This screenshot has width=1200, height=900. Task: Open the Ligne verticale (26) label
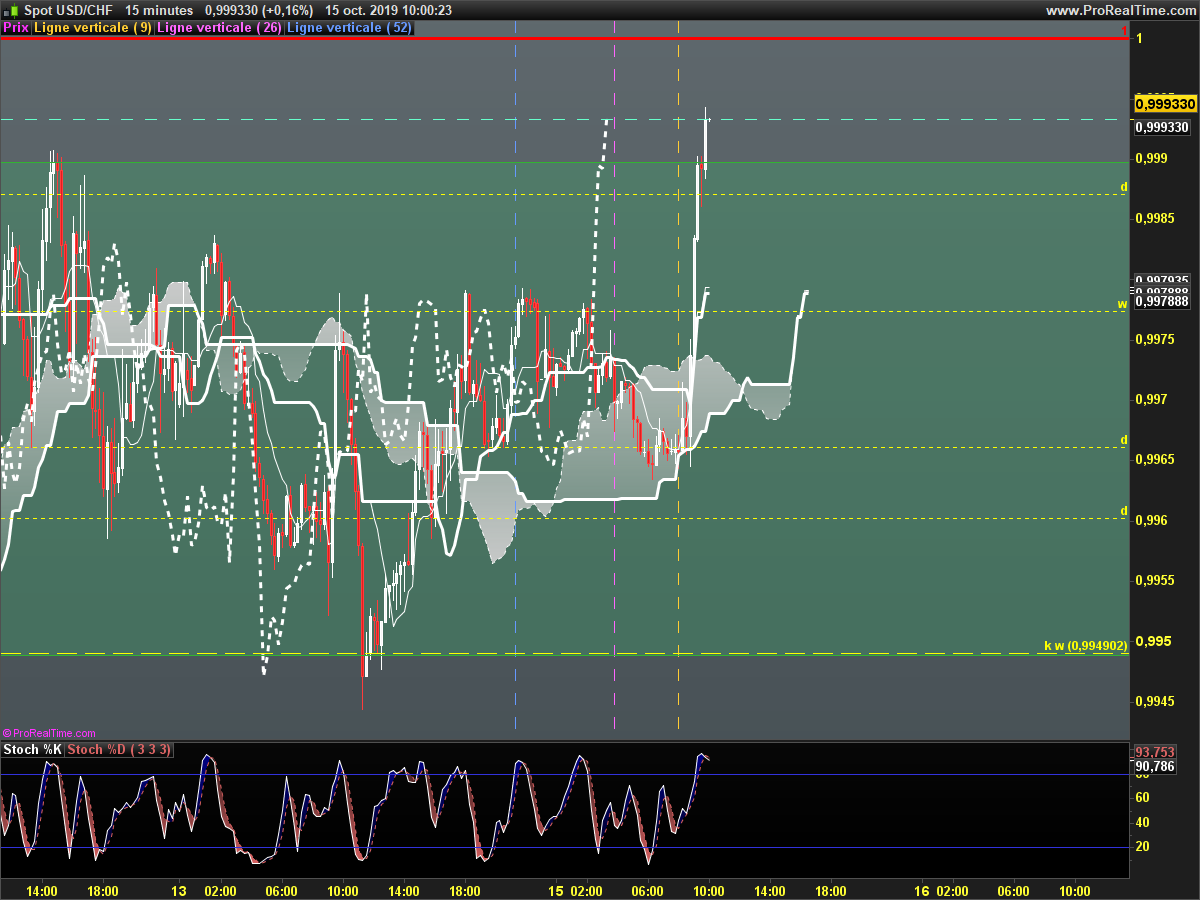tap(219, 28)
